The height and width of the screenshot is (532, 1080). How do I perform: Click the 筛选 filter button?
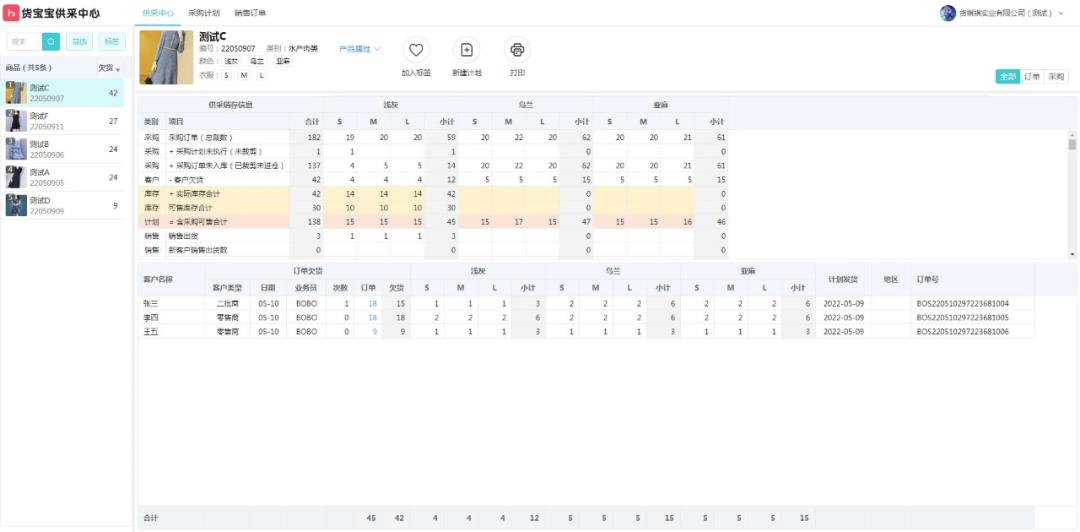click(79, 42)
